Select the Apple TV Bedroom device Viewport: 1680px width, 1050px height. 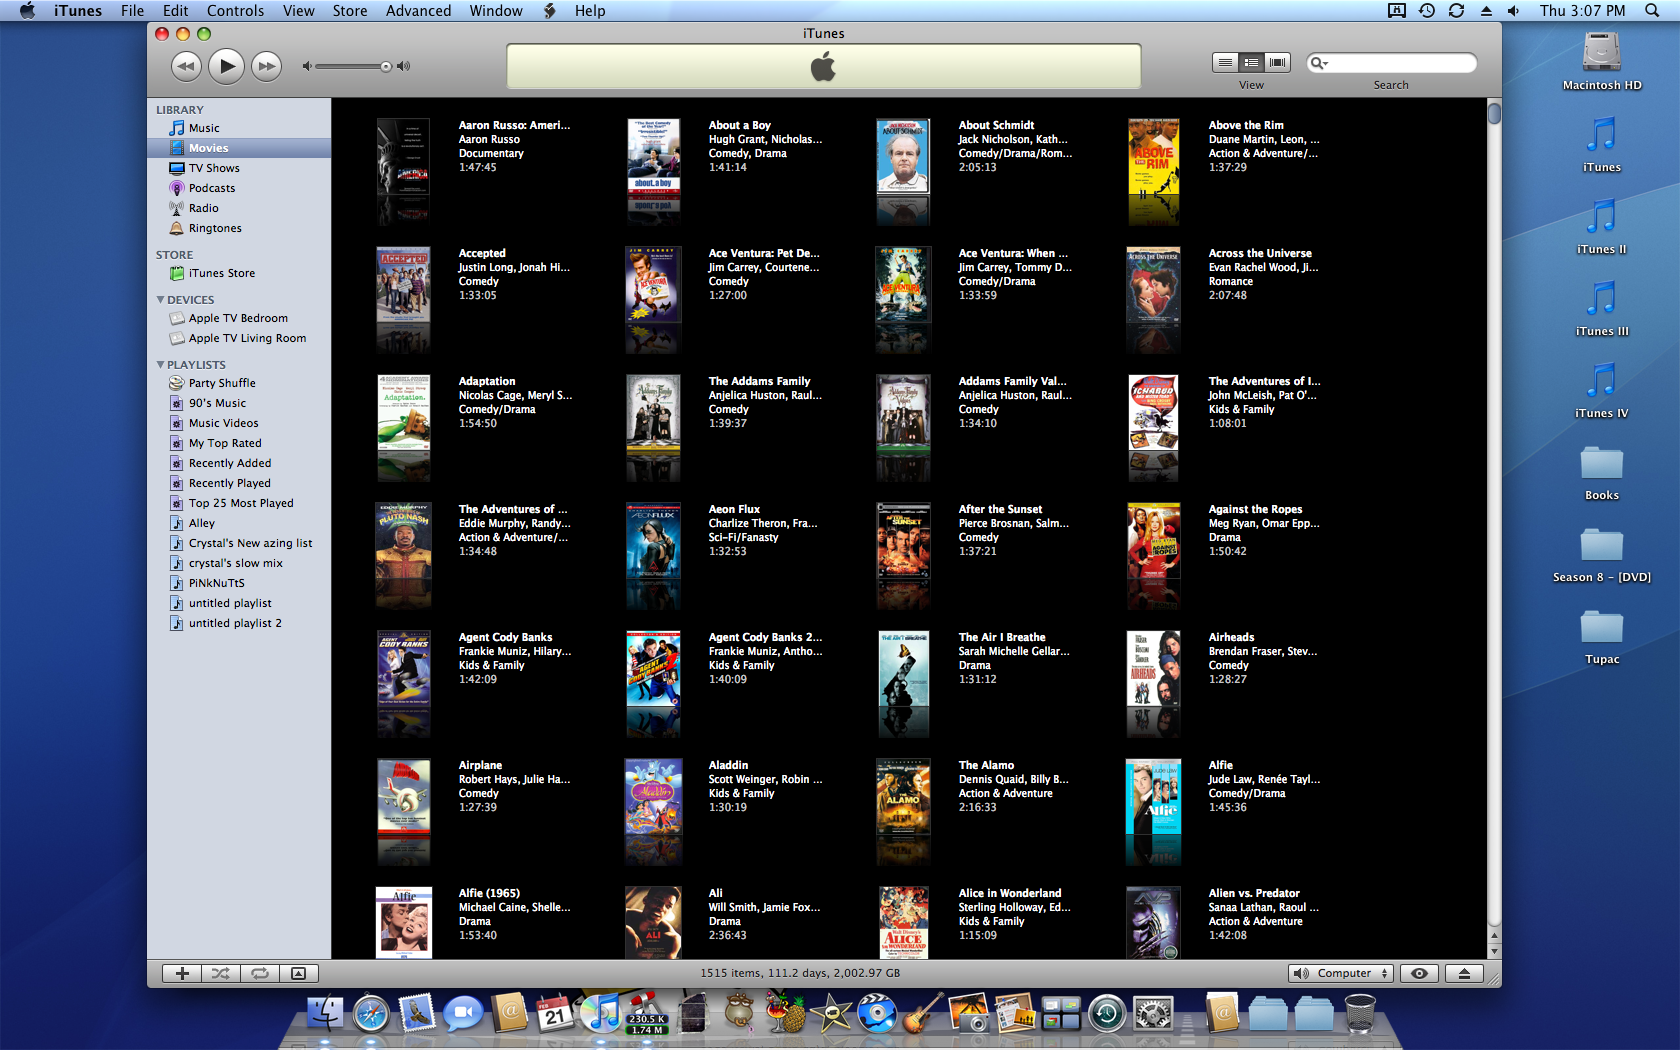point(240,318)
